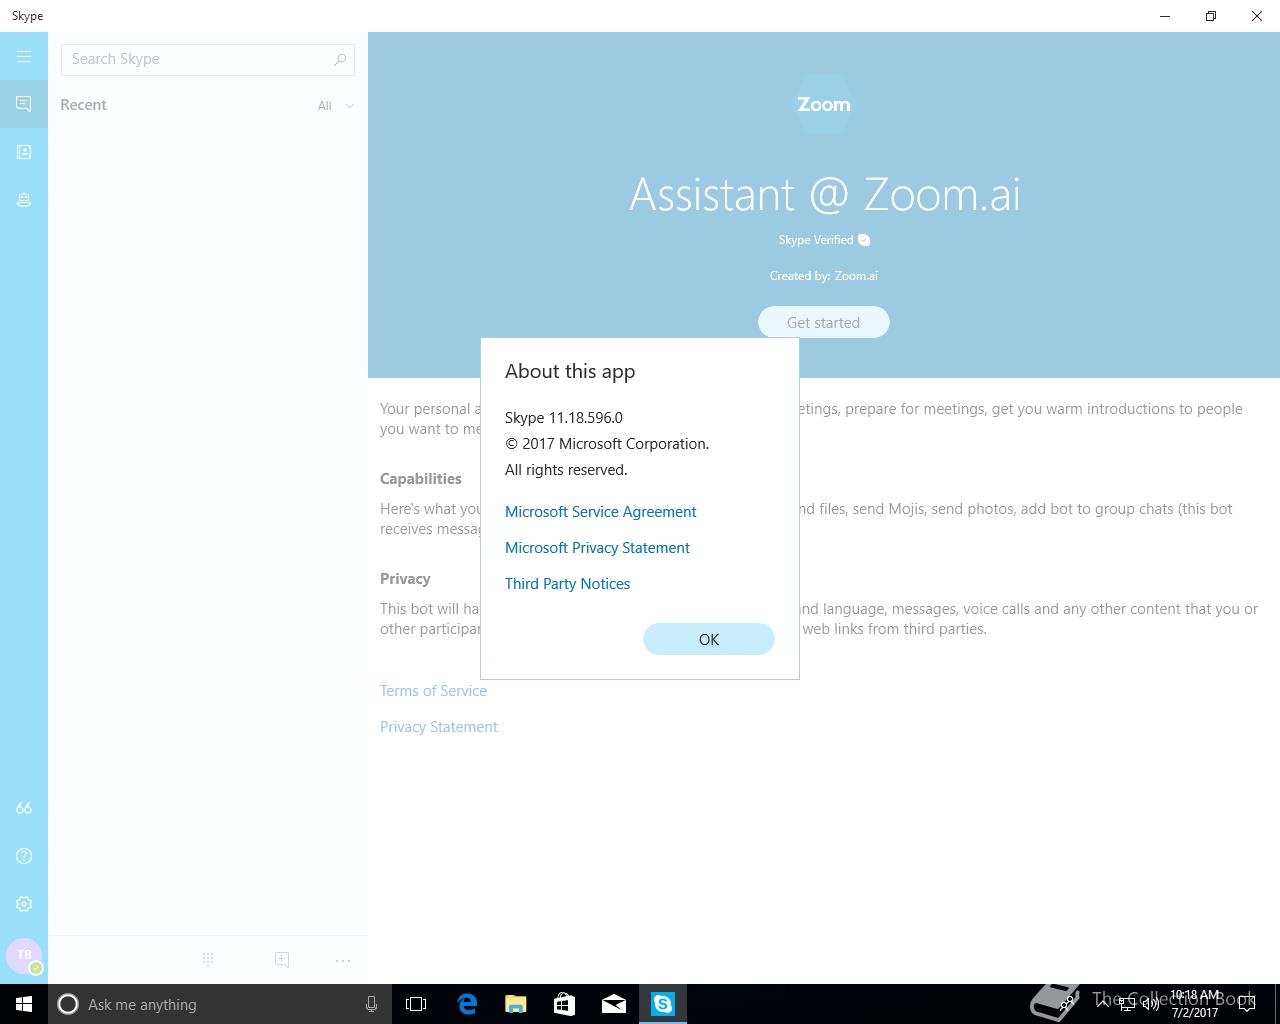This screenshot has height=1024, width=1280.
Task: Open the Terms of Service link
Action: pyautogui.click(x=433, y=690)
